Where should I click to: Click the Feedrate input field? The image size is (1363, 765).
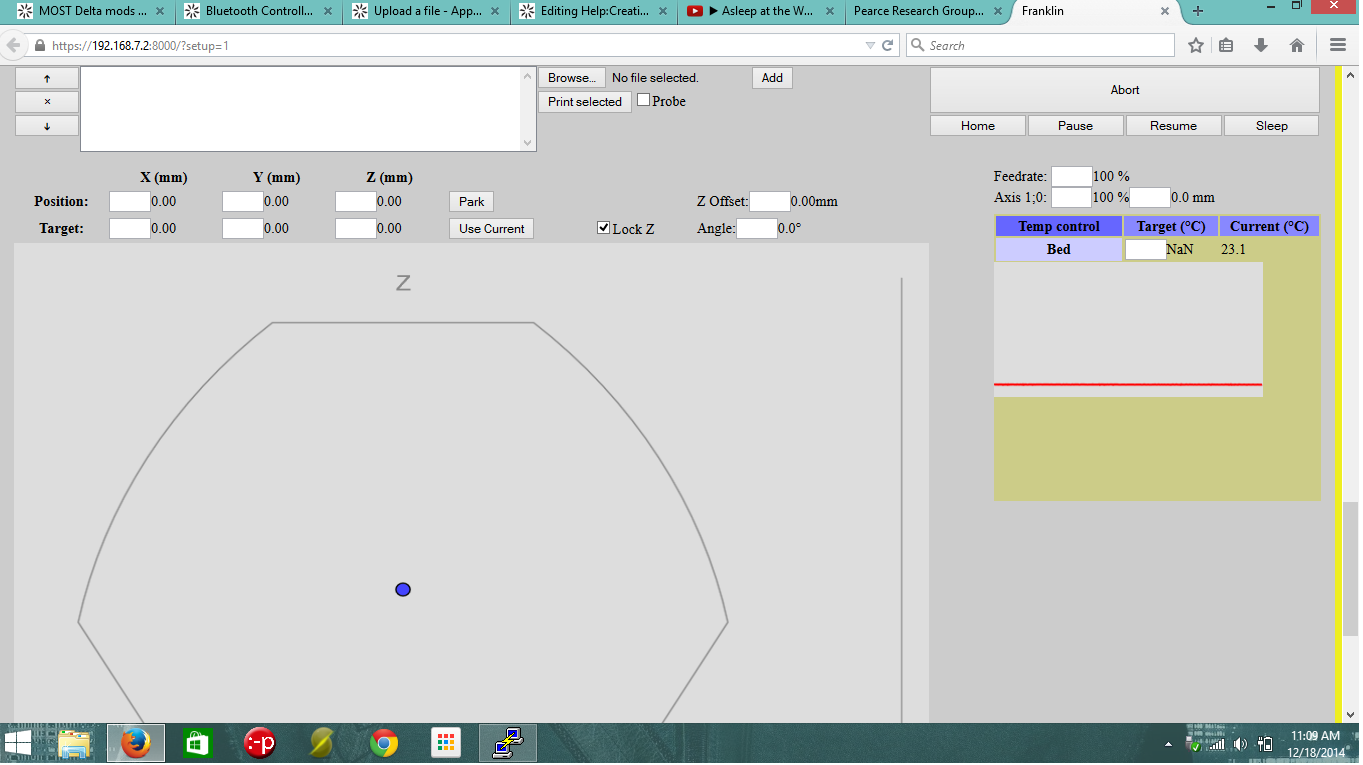(x=1071, y=176)
